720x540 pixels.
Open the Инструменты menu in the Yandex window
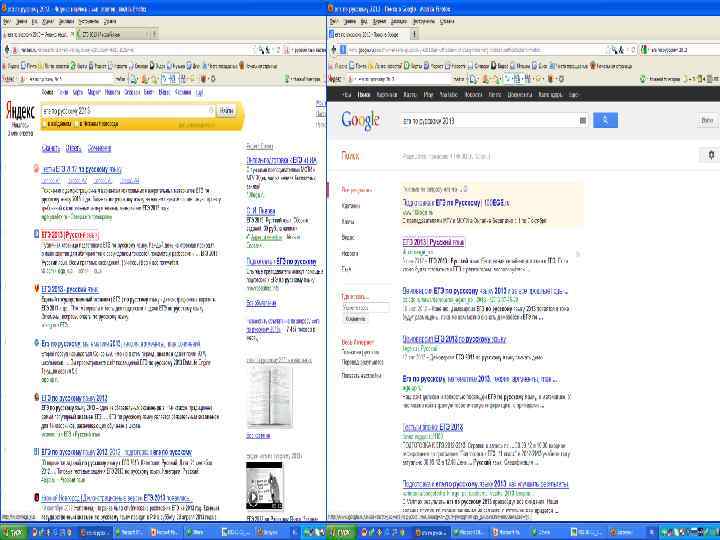pos(88,22)
